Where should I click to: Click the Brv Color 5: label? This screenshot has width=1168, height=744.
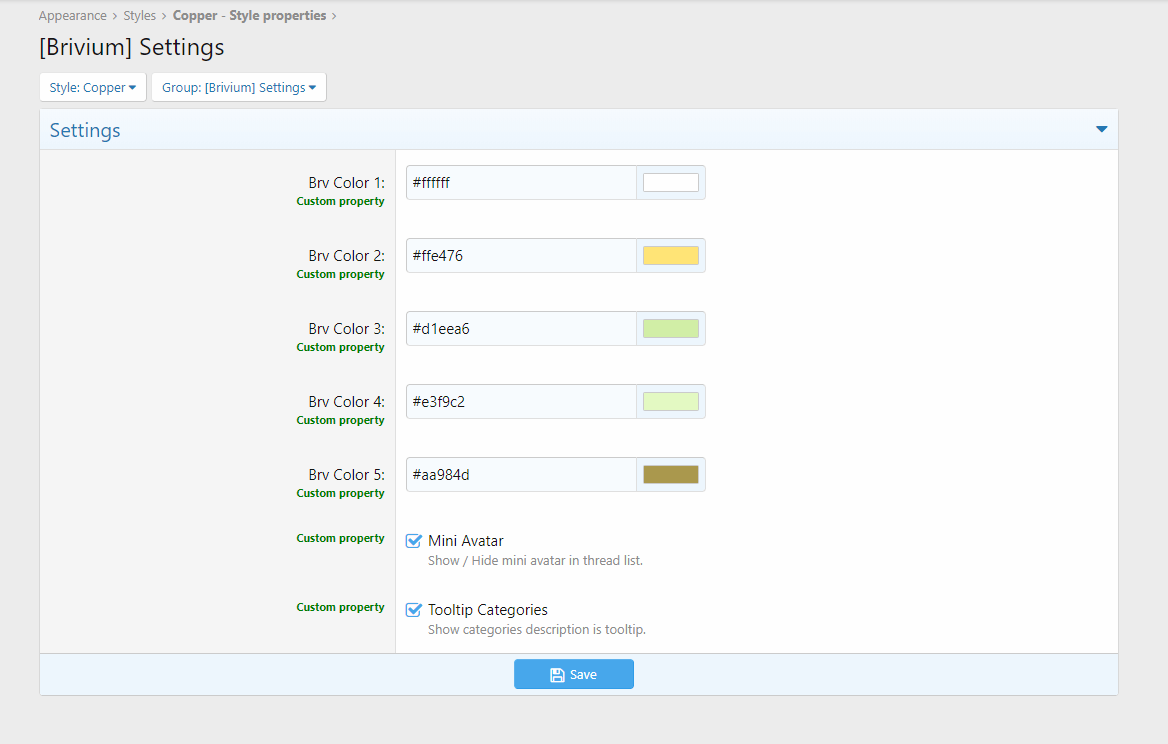346,474
